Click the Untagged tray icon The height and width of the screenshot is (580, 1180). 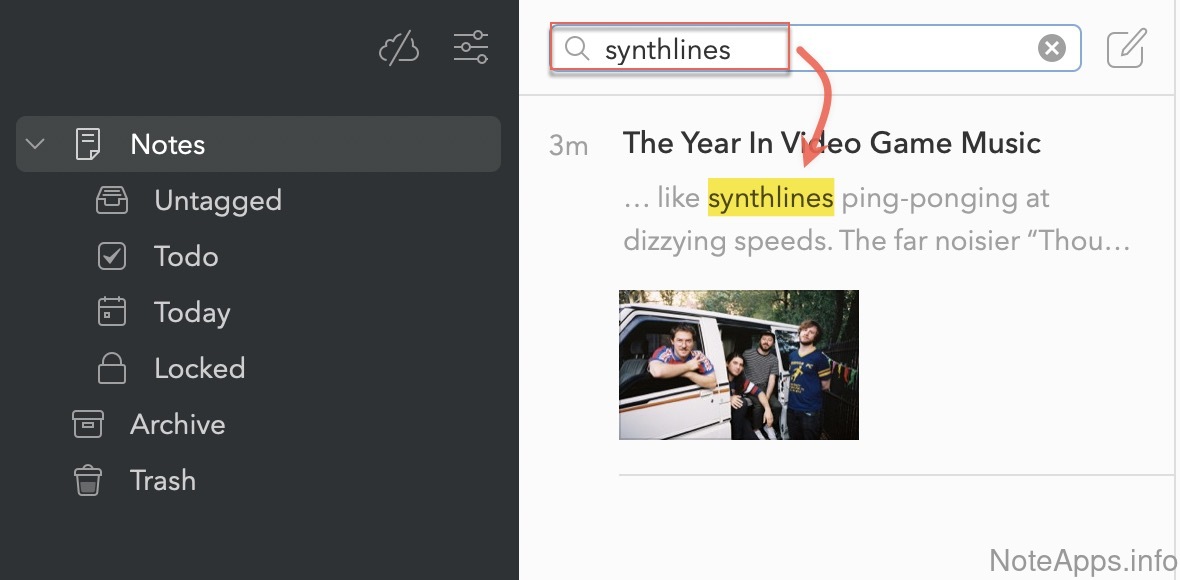pos(111,200)
